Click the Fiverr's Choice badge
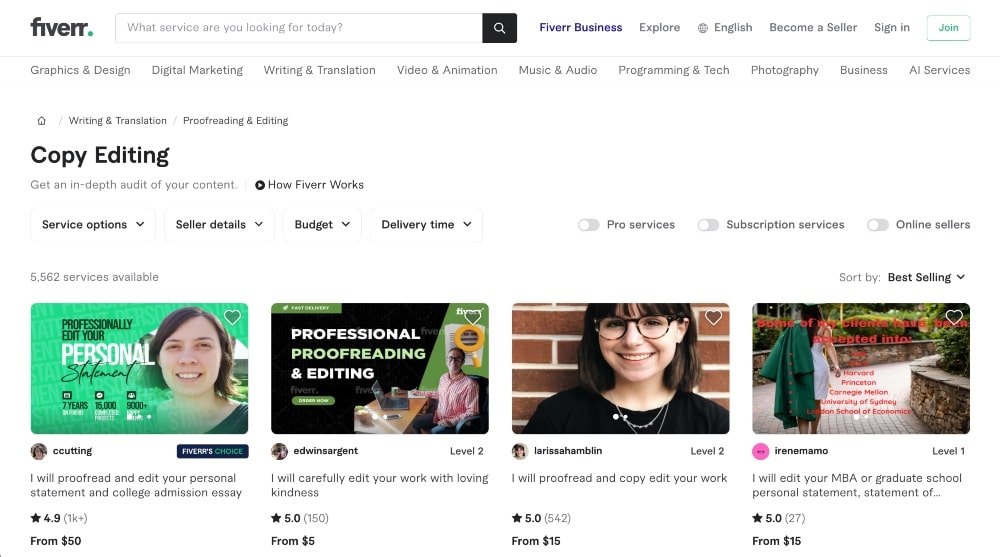The width and height of the screenshot is (1000, 557). (212, 451)
